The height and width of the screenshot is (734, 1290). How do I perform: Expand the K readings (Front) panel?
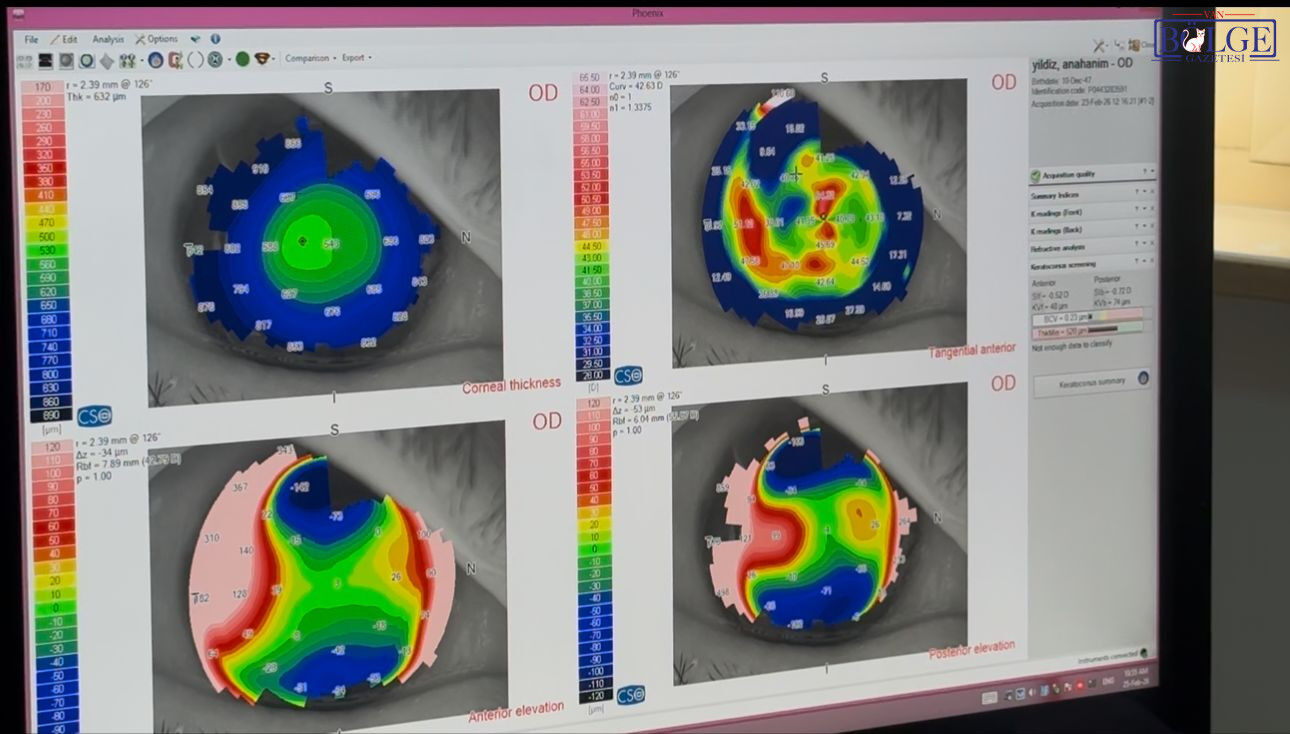tap(1092, 212)
